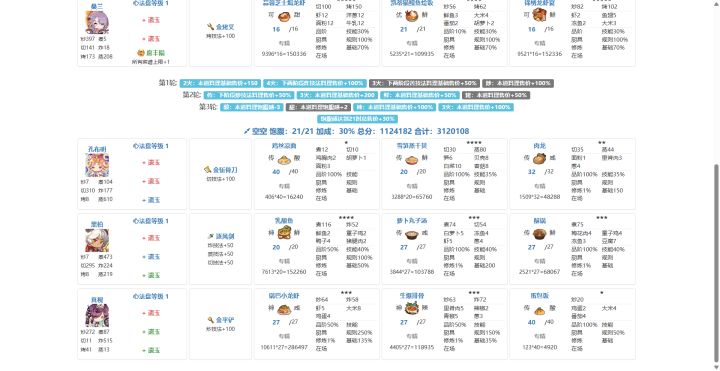Click blue quantity 27 of 生爆排骨
720x371 pixels.
[x=404, y=322]
